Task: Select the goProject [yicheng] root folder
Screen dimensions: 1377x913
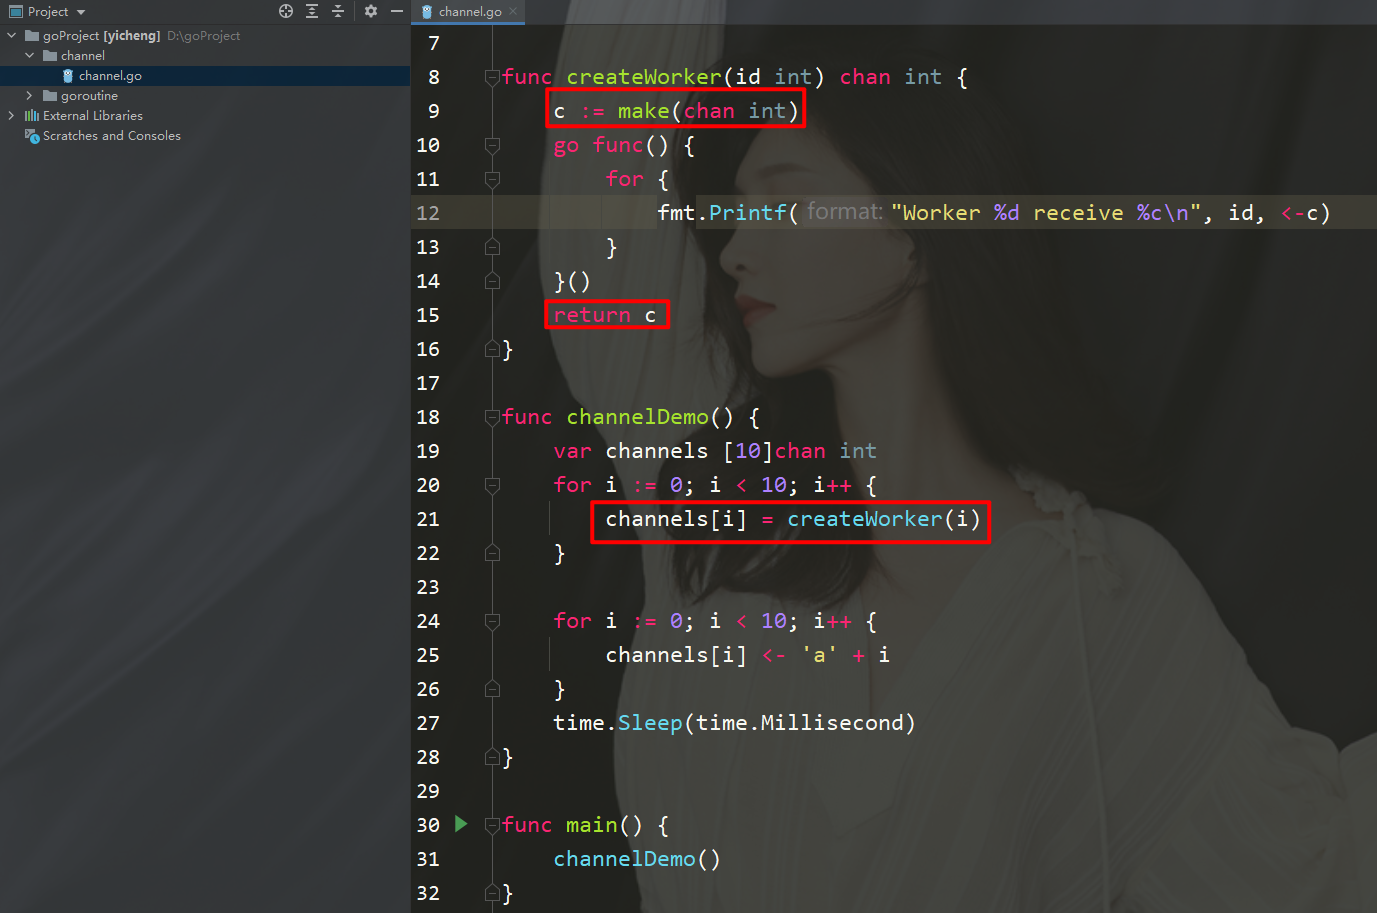Action: pyautogui.click(x=101, y=35)
